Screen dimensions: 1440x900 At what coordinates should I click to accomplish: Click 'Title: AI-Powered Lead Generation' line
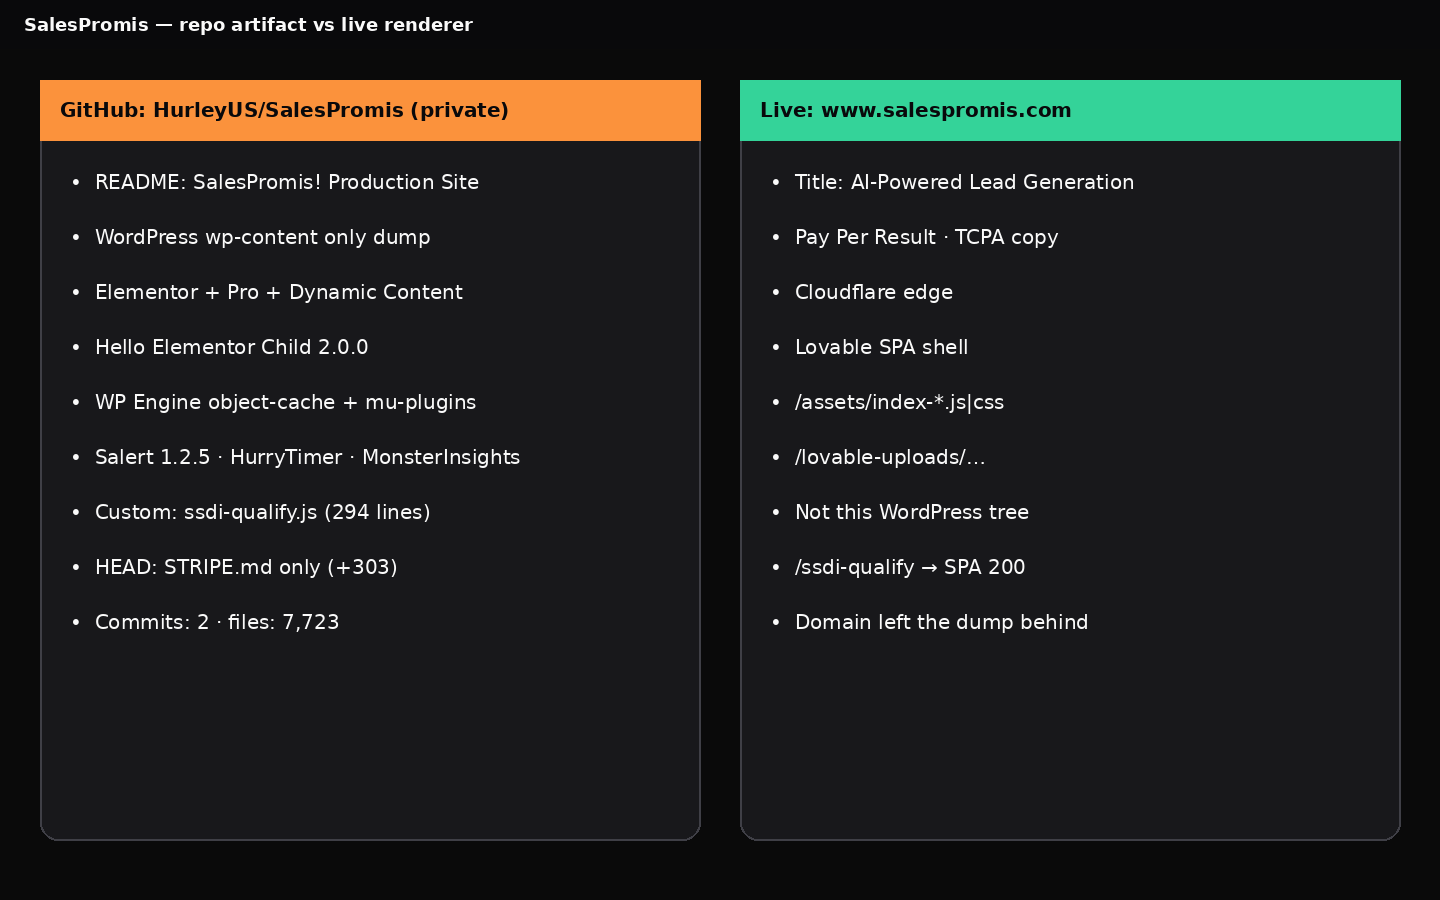(964, 182)
